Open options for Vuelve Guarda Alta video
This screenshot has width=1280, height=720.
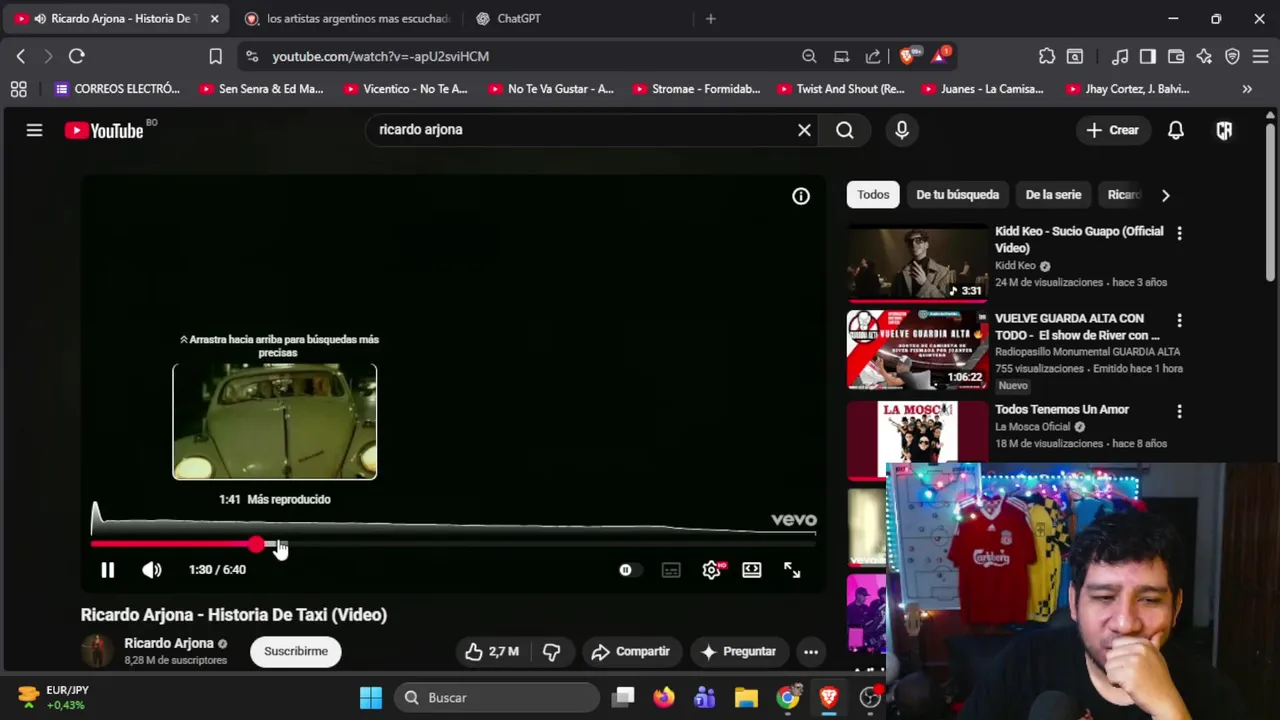[x=1179, y=320]
